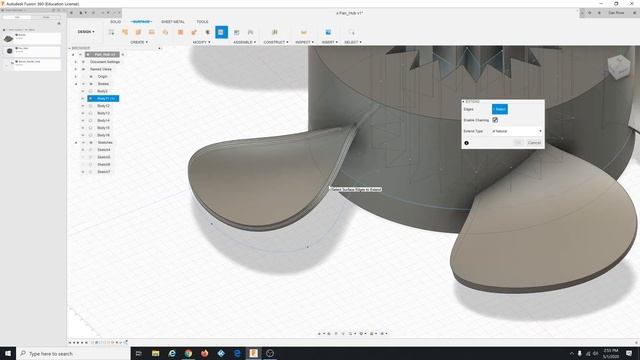640x360 pixels.
Task: Click the Viewports icon in bottom navigation bar
Action: point(382,333)
